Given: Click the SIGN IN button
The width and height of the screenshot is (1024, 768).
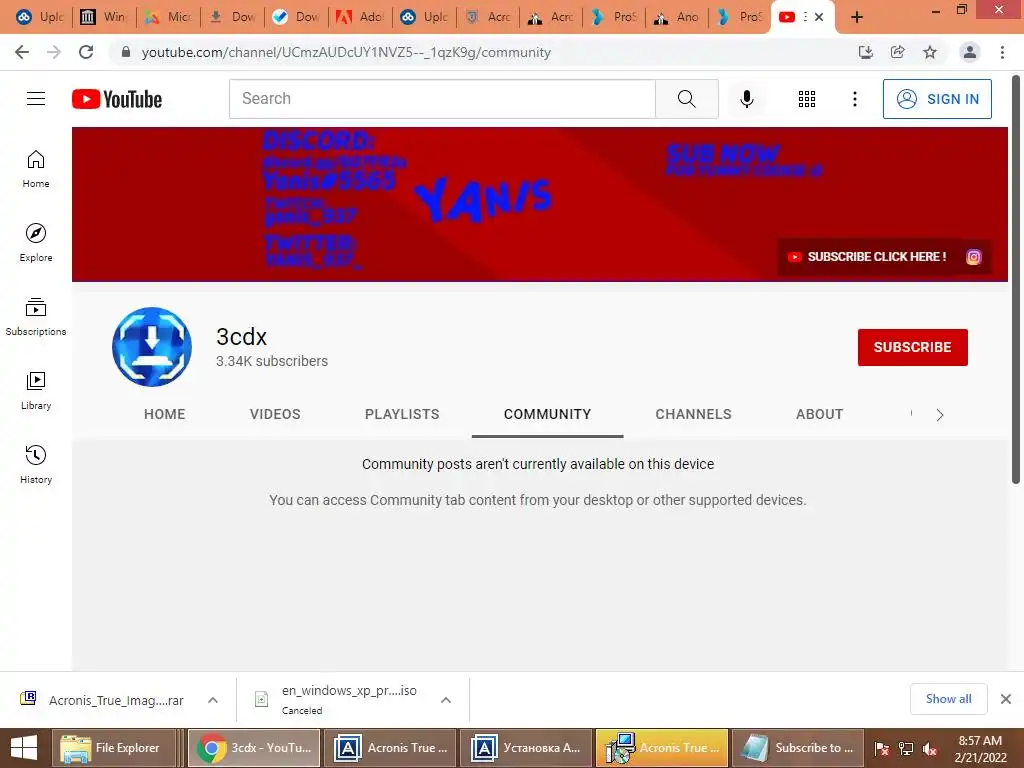Looking at the screenshot, I should (937, 99).
